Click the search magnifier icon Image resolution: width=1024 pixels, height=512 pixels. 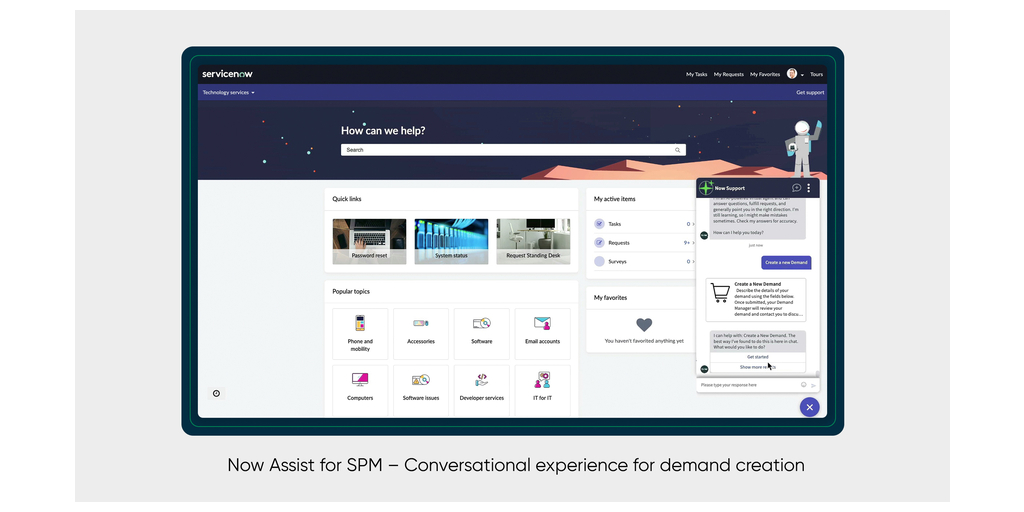(x=677, y=150)
